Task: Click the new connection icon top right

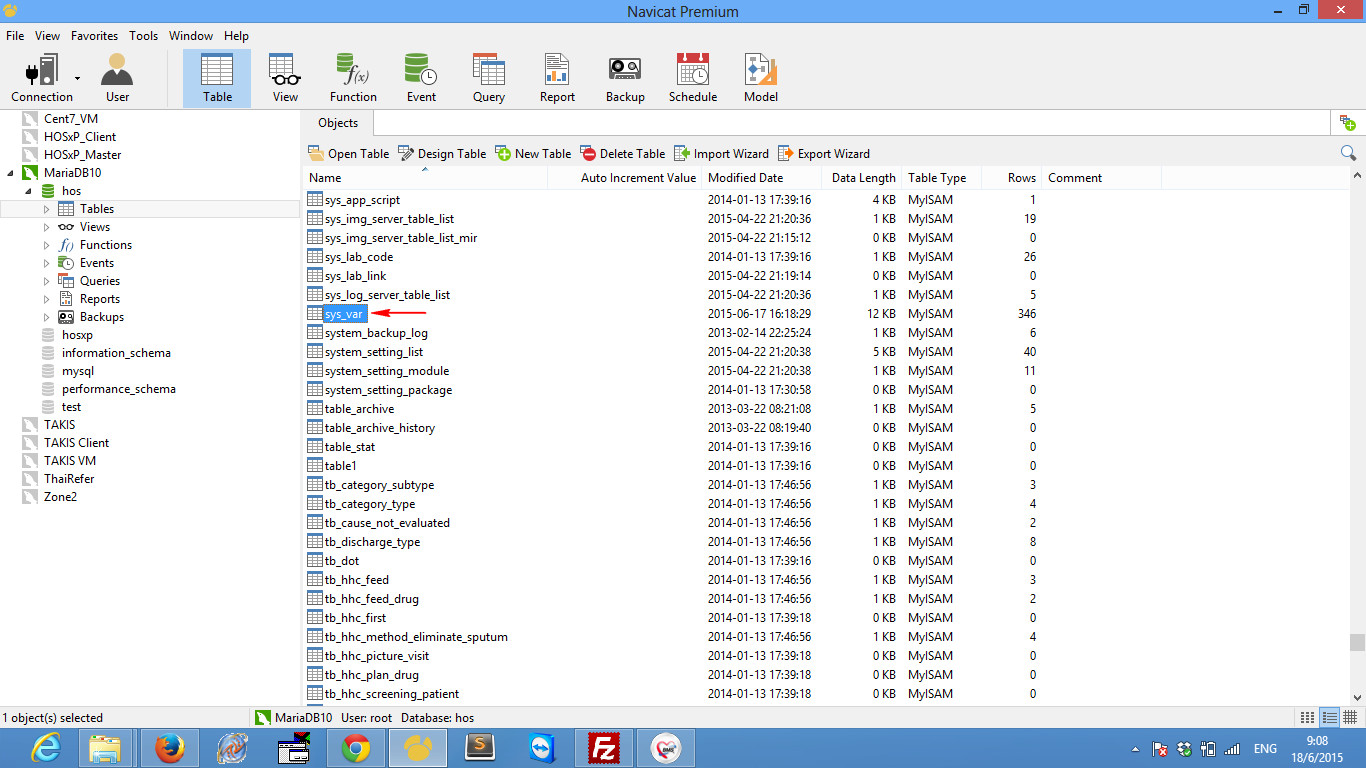Action: pos(1348,121)
